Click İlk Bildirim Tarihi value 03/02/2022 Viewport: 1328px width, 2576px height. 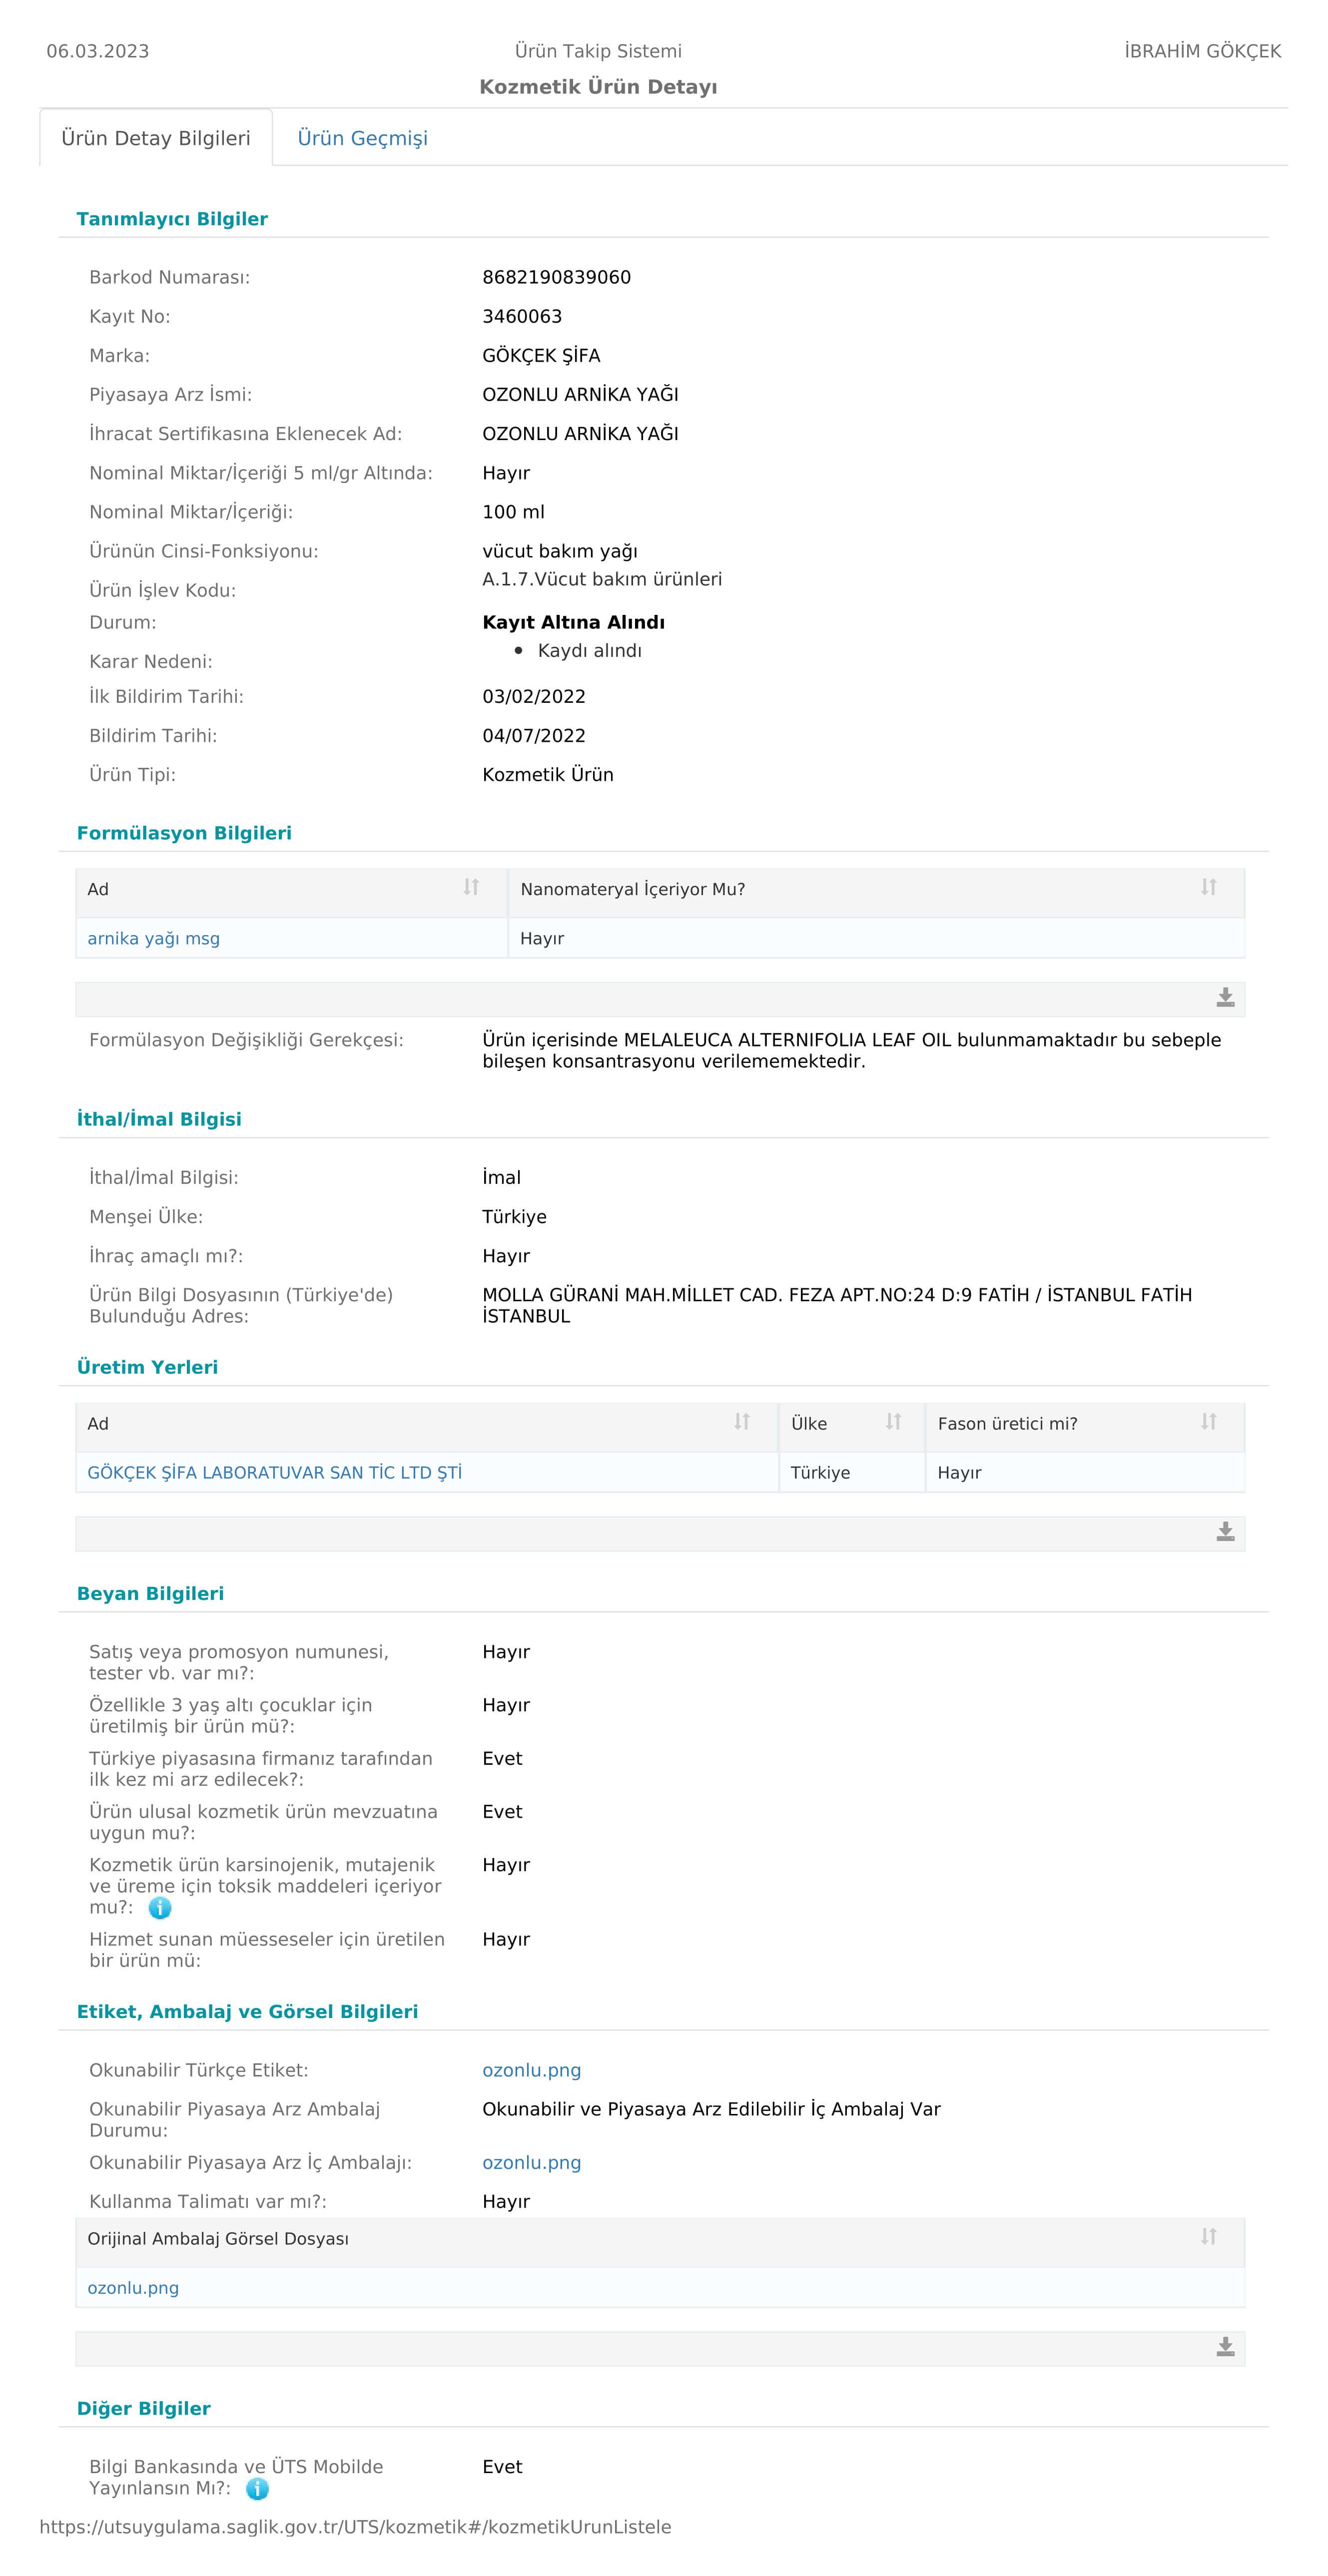[534, 697]
